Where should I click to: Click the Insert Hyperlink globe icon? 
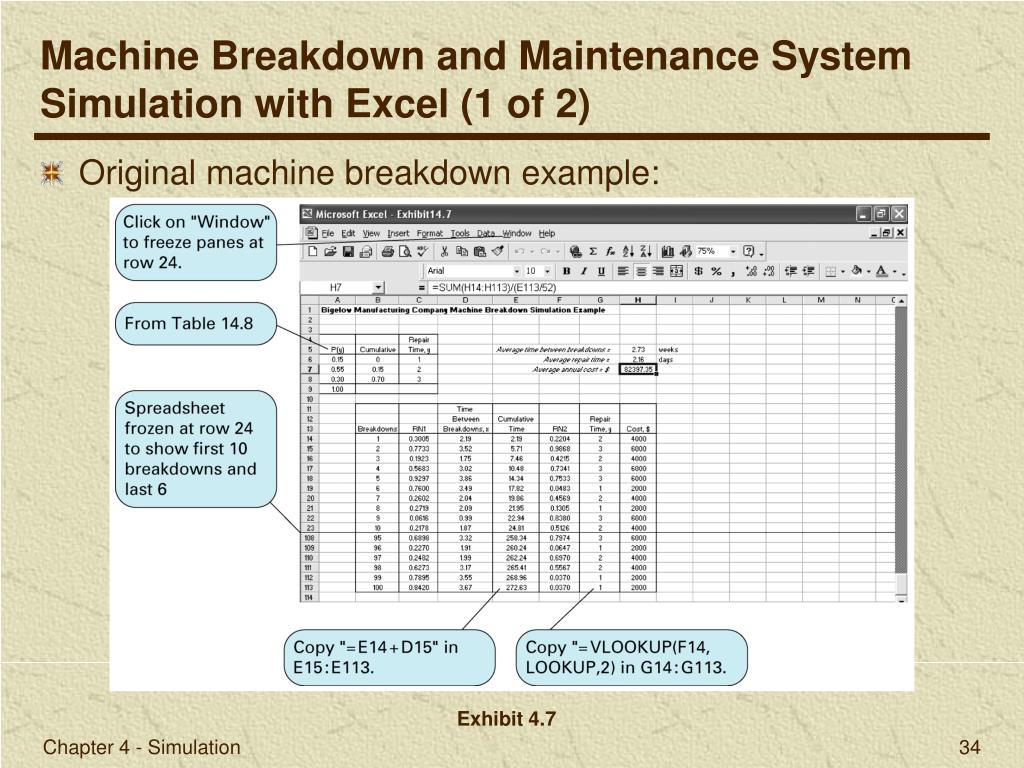coord(575,251)
